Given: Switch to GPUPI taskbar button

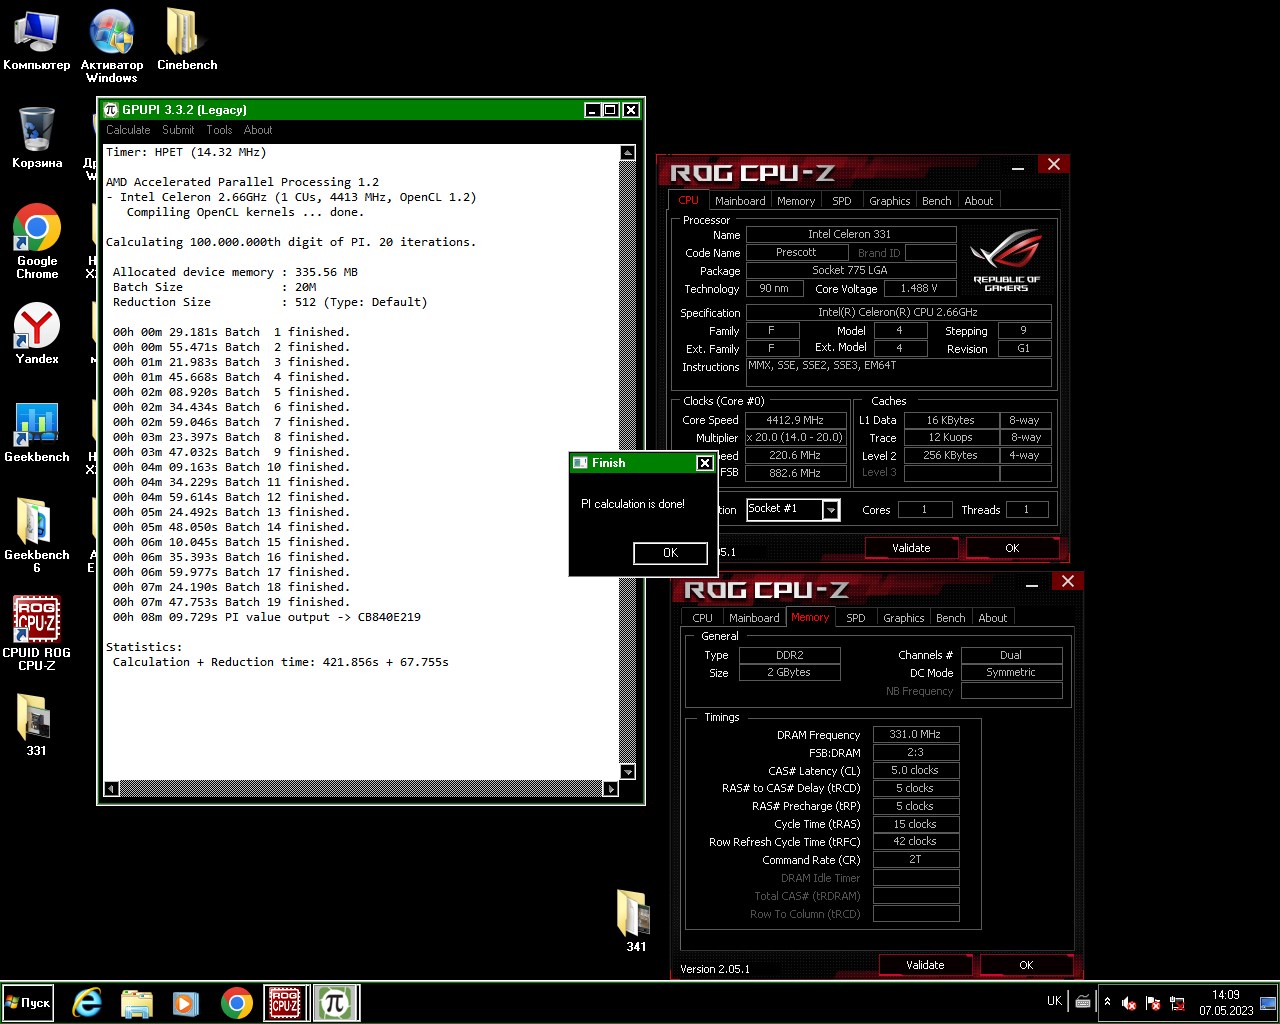Looking at the screenshot, I should pyautogui.click(x=335, y=1003).
